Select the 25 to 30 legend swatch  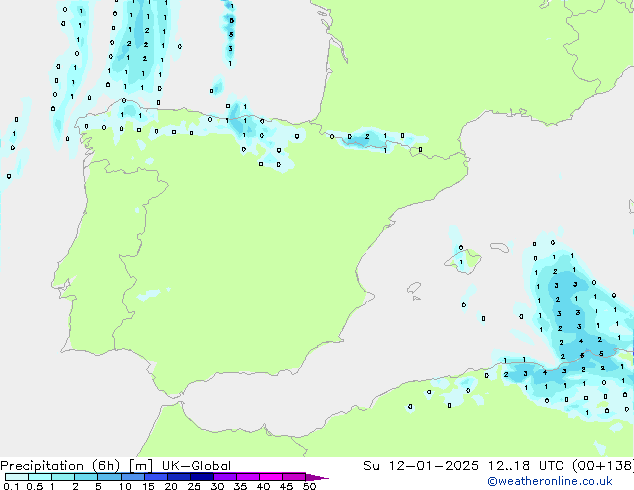(x=202, y=477)
